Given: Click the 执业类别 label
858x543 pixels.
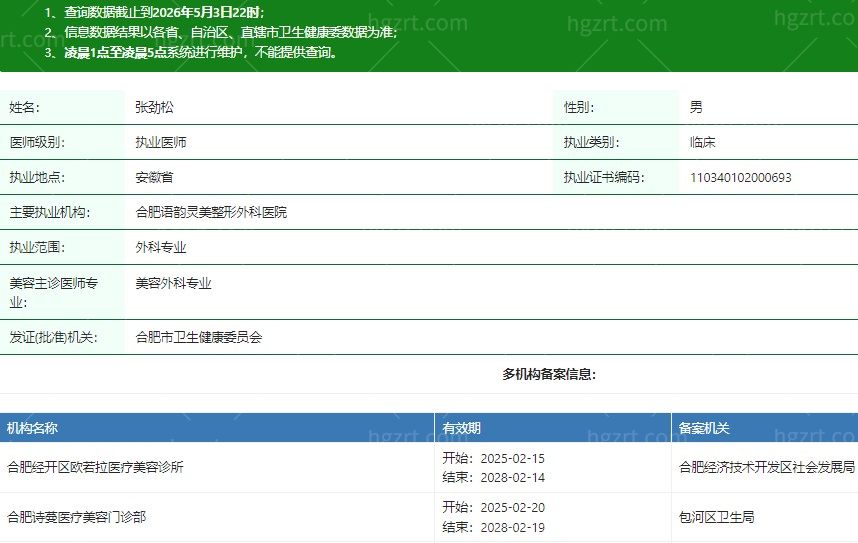Looking at the screenshot, I should coord(592,142).
